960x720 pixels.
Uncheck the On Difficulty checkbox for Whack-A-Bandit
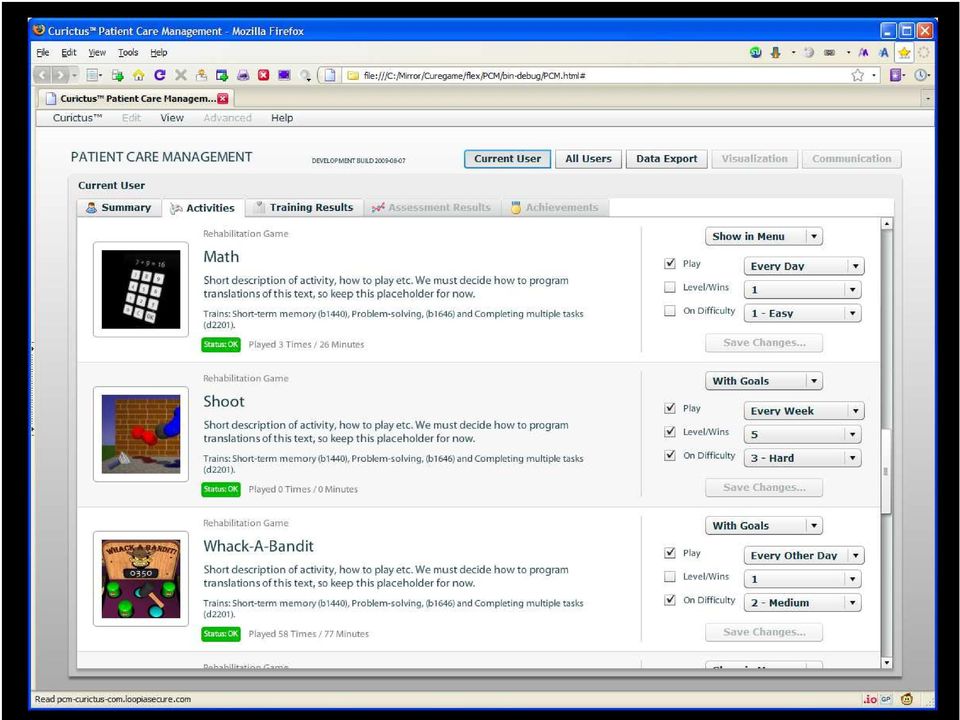point(670,600)
